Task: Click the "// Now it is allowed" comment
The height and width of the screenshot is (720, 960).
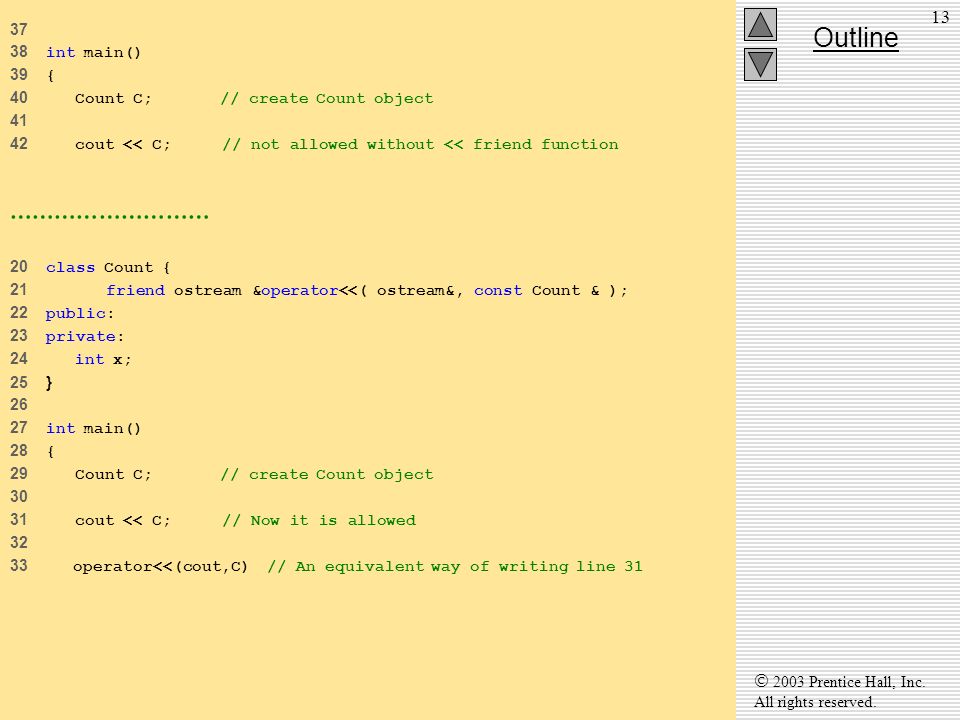Action: [x=319, y=520]
